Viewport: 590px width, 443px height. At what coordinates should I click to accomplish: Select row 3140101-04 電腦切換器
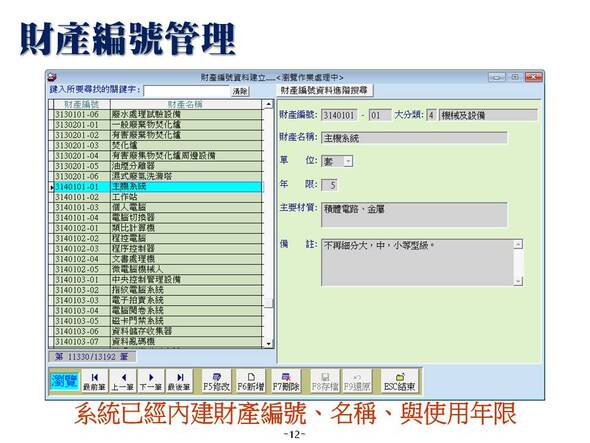pos(158,218)
